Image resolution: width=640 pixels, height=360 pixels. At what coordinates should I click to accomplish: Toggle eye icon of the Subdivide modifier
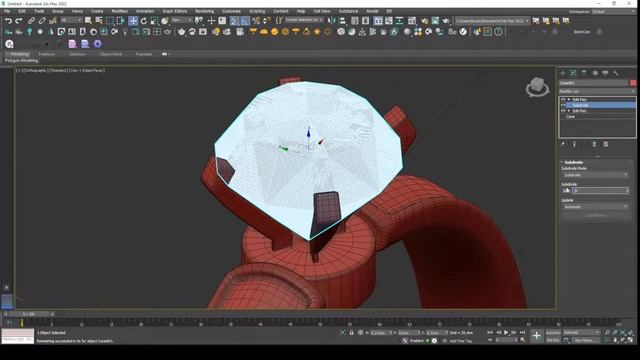coord(563,105)
